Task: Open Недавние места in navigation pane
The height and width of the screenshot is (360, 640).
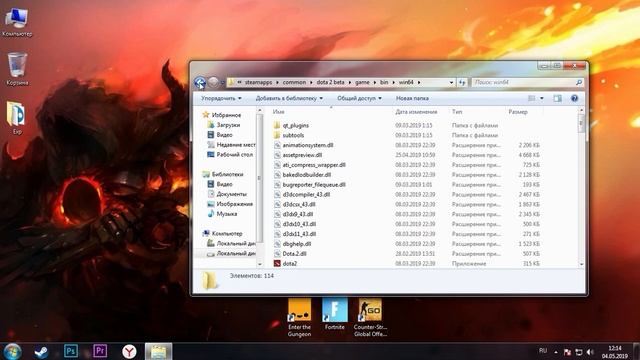Action: coord(236,145)
